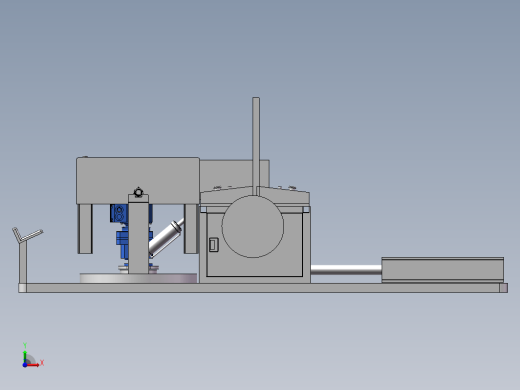
Task: Select the flat round turntable disc
Action: tap(138, 278)
